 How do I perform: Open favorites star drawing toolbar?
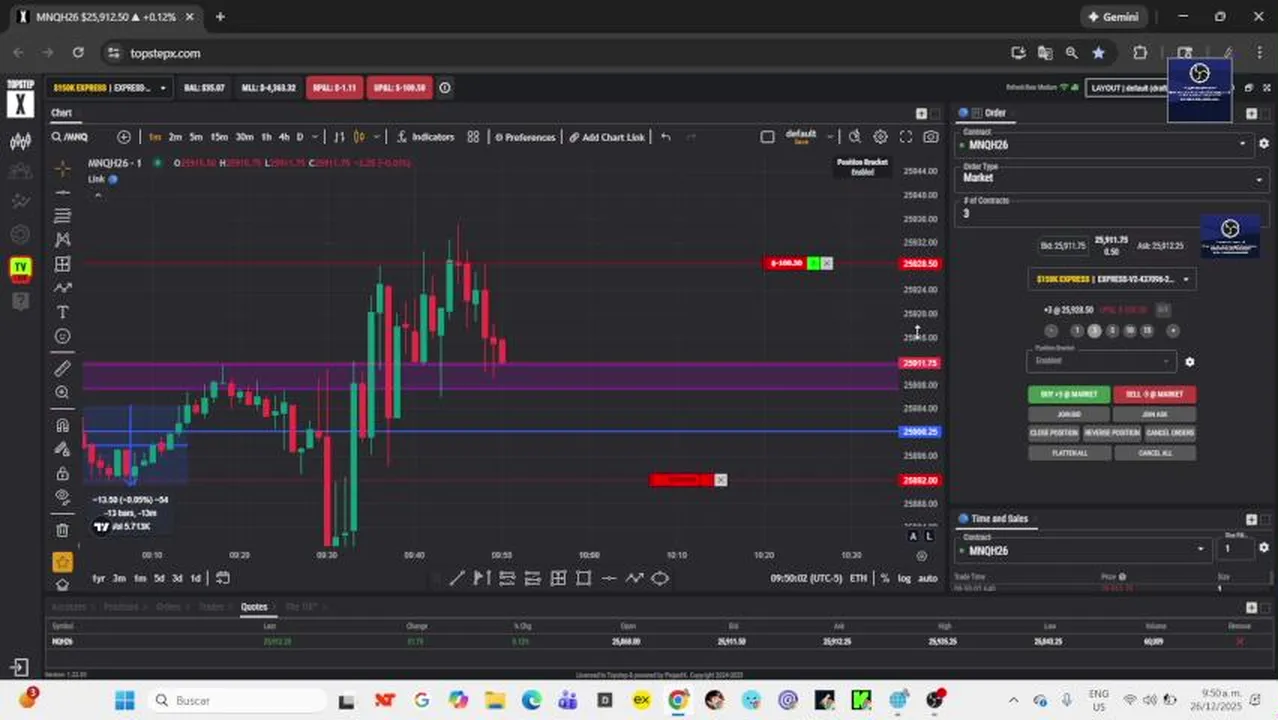[x=62, y=562]
